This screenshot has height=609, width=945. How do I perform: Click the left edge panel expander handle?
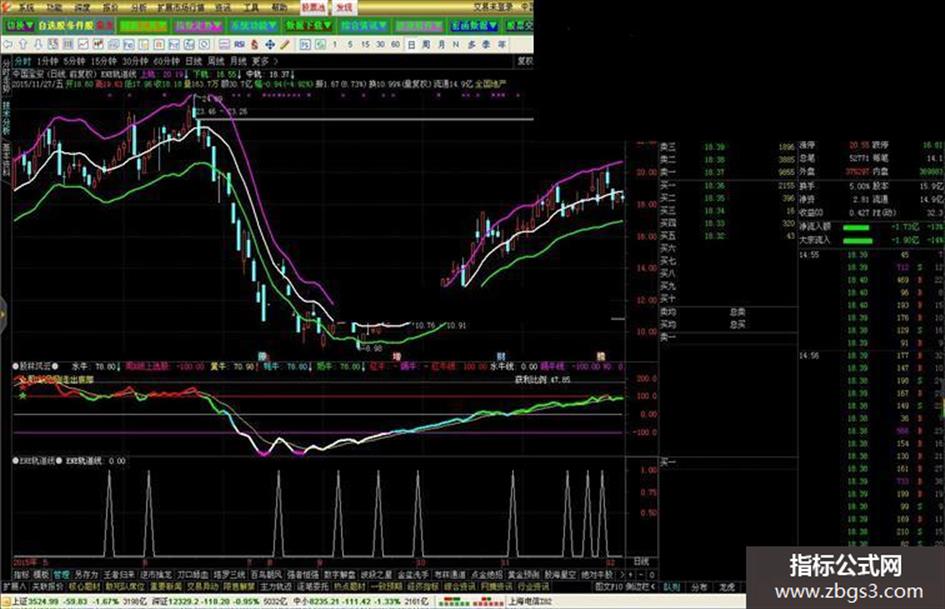(2, 314)
